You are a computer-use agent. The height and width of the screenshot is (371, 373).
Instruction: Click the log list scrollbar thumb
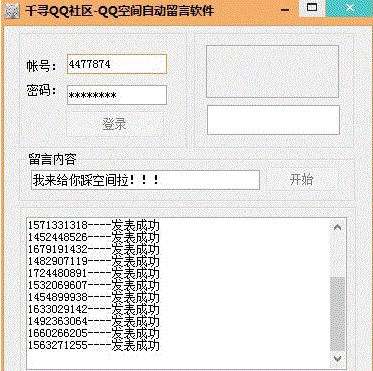[x=337, y=314]
